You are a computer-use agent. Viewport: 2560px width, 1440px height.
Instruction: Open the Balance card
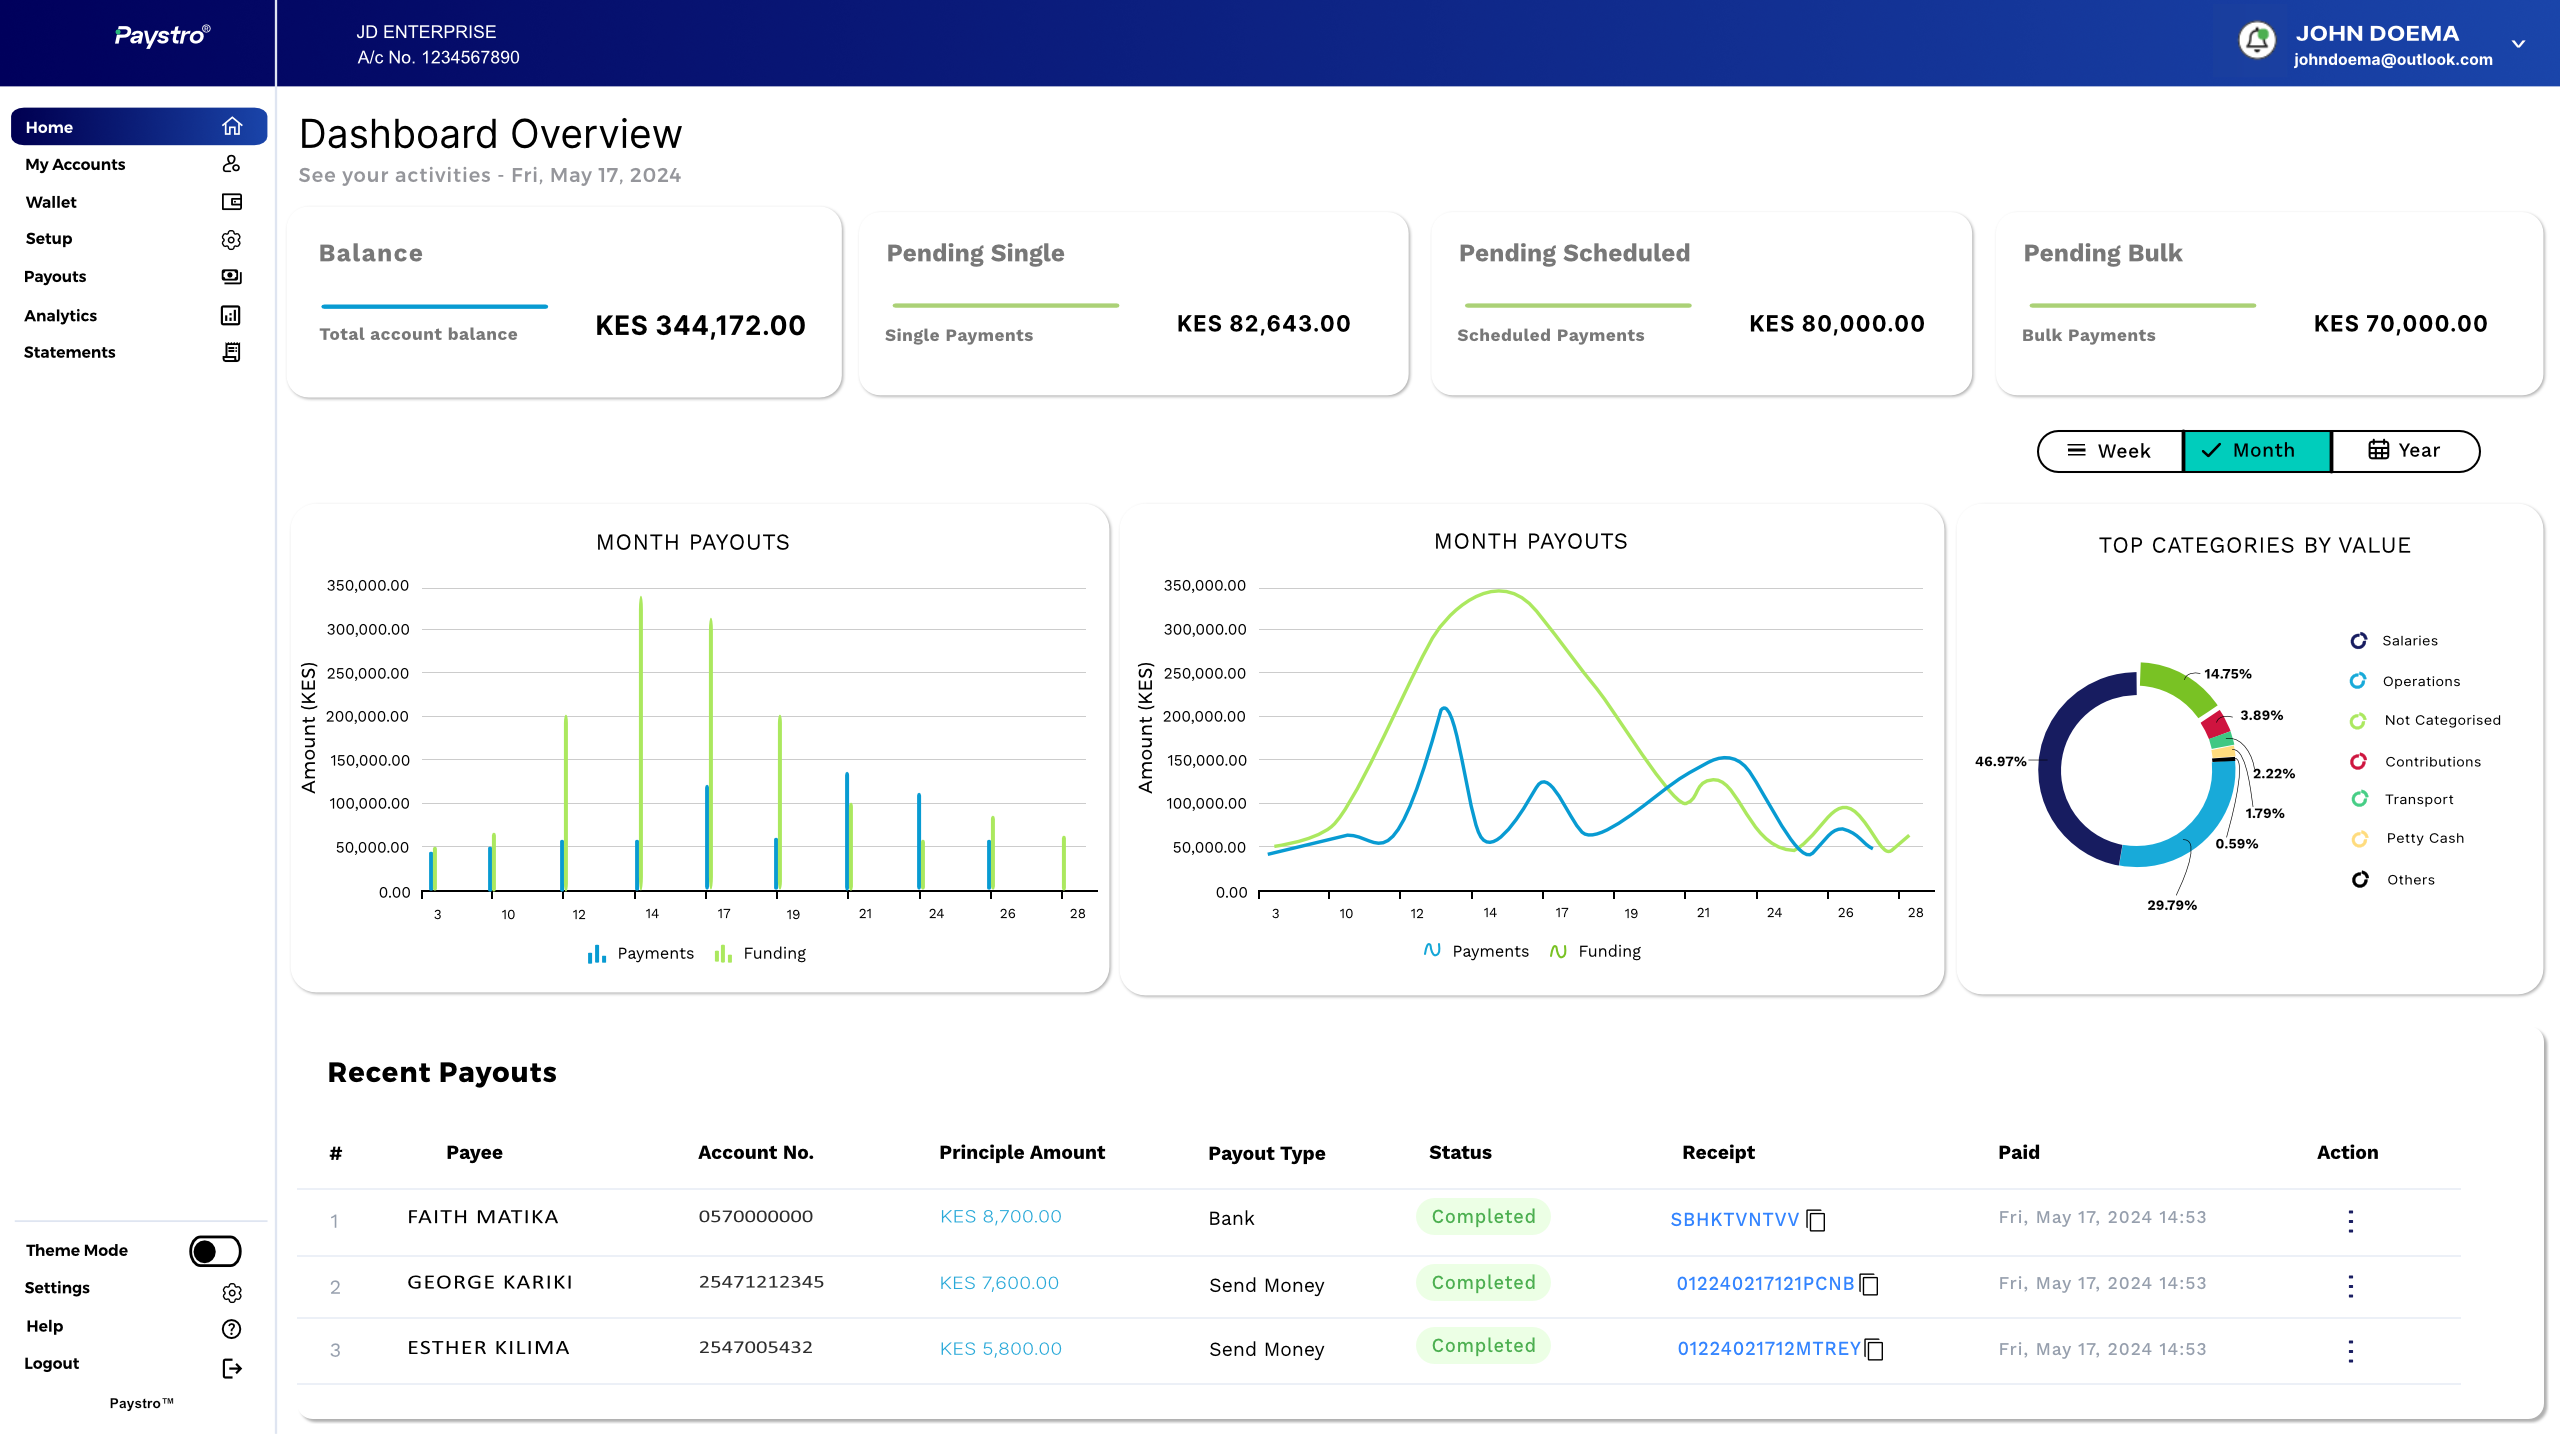564,303
